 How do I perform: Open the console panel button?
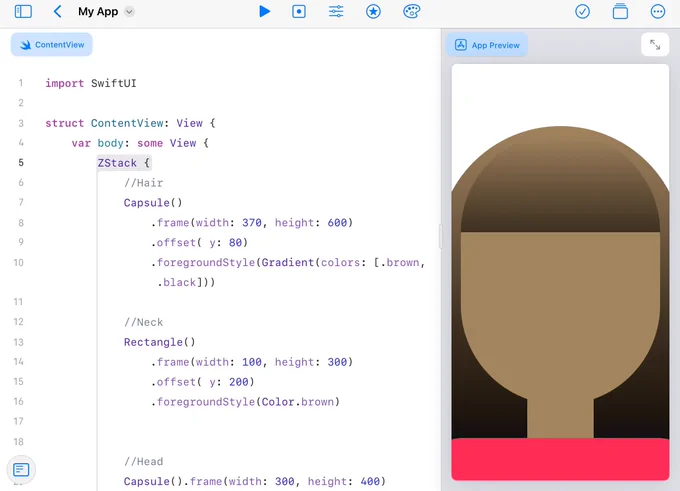click(x=21, y=469)
